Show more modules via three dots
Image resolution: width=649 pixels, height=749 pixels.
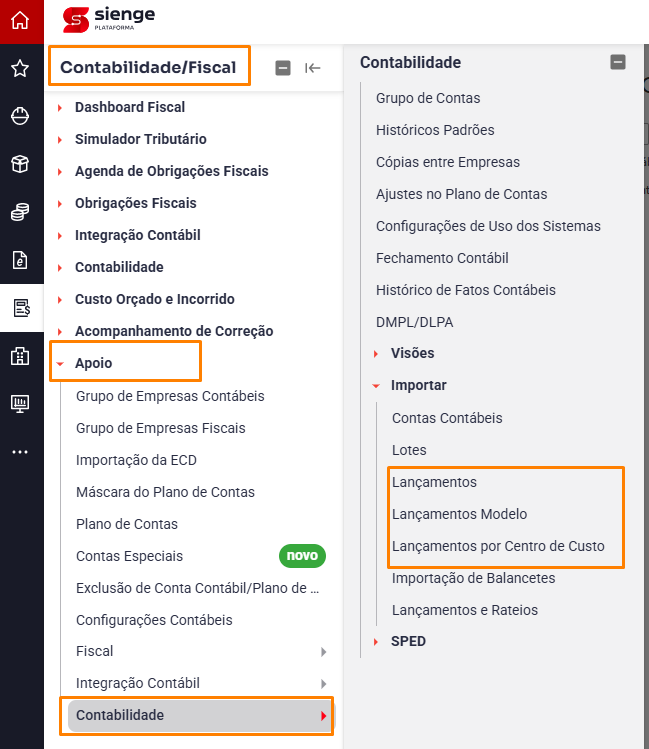pos(20,452)
